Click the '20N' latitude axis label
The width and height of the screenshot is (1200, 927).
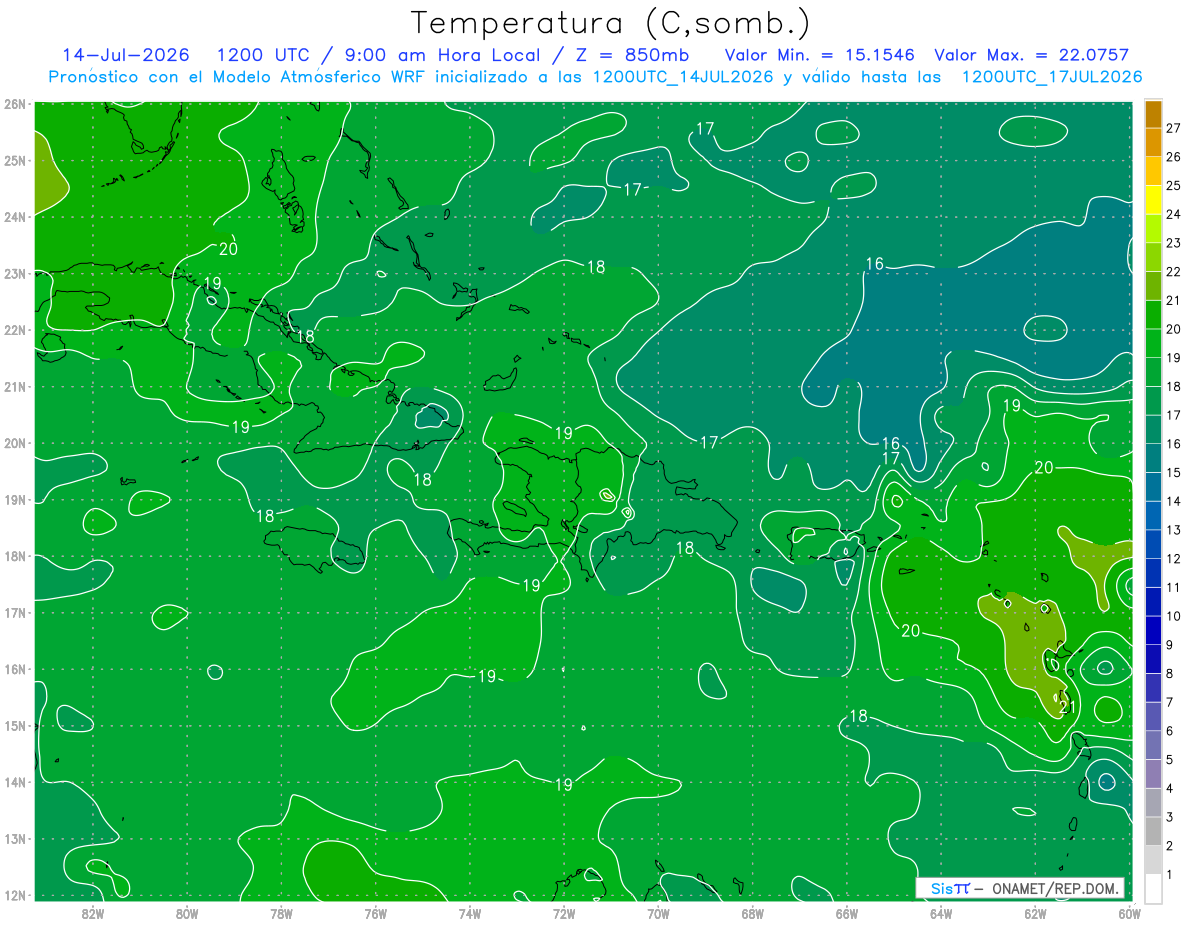coord(15,443)
